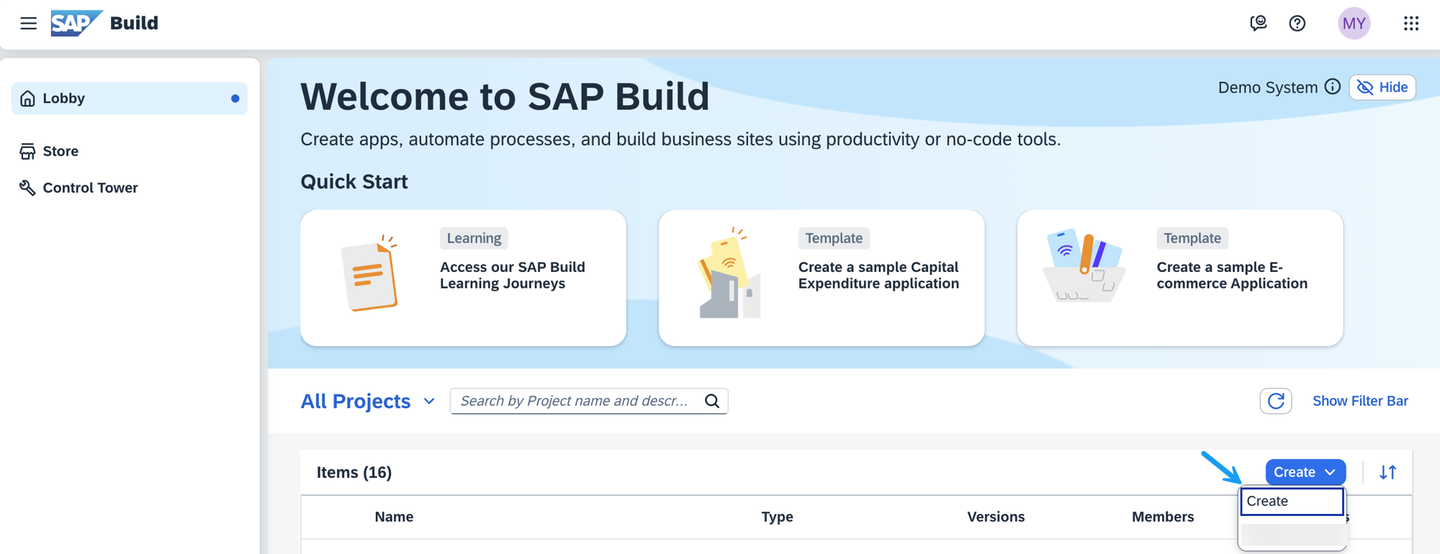
Task: Click the Members column header
Action: pos(1163,517)
